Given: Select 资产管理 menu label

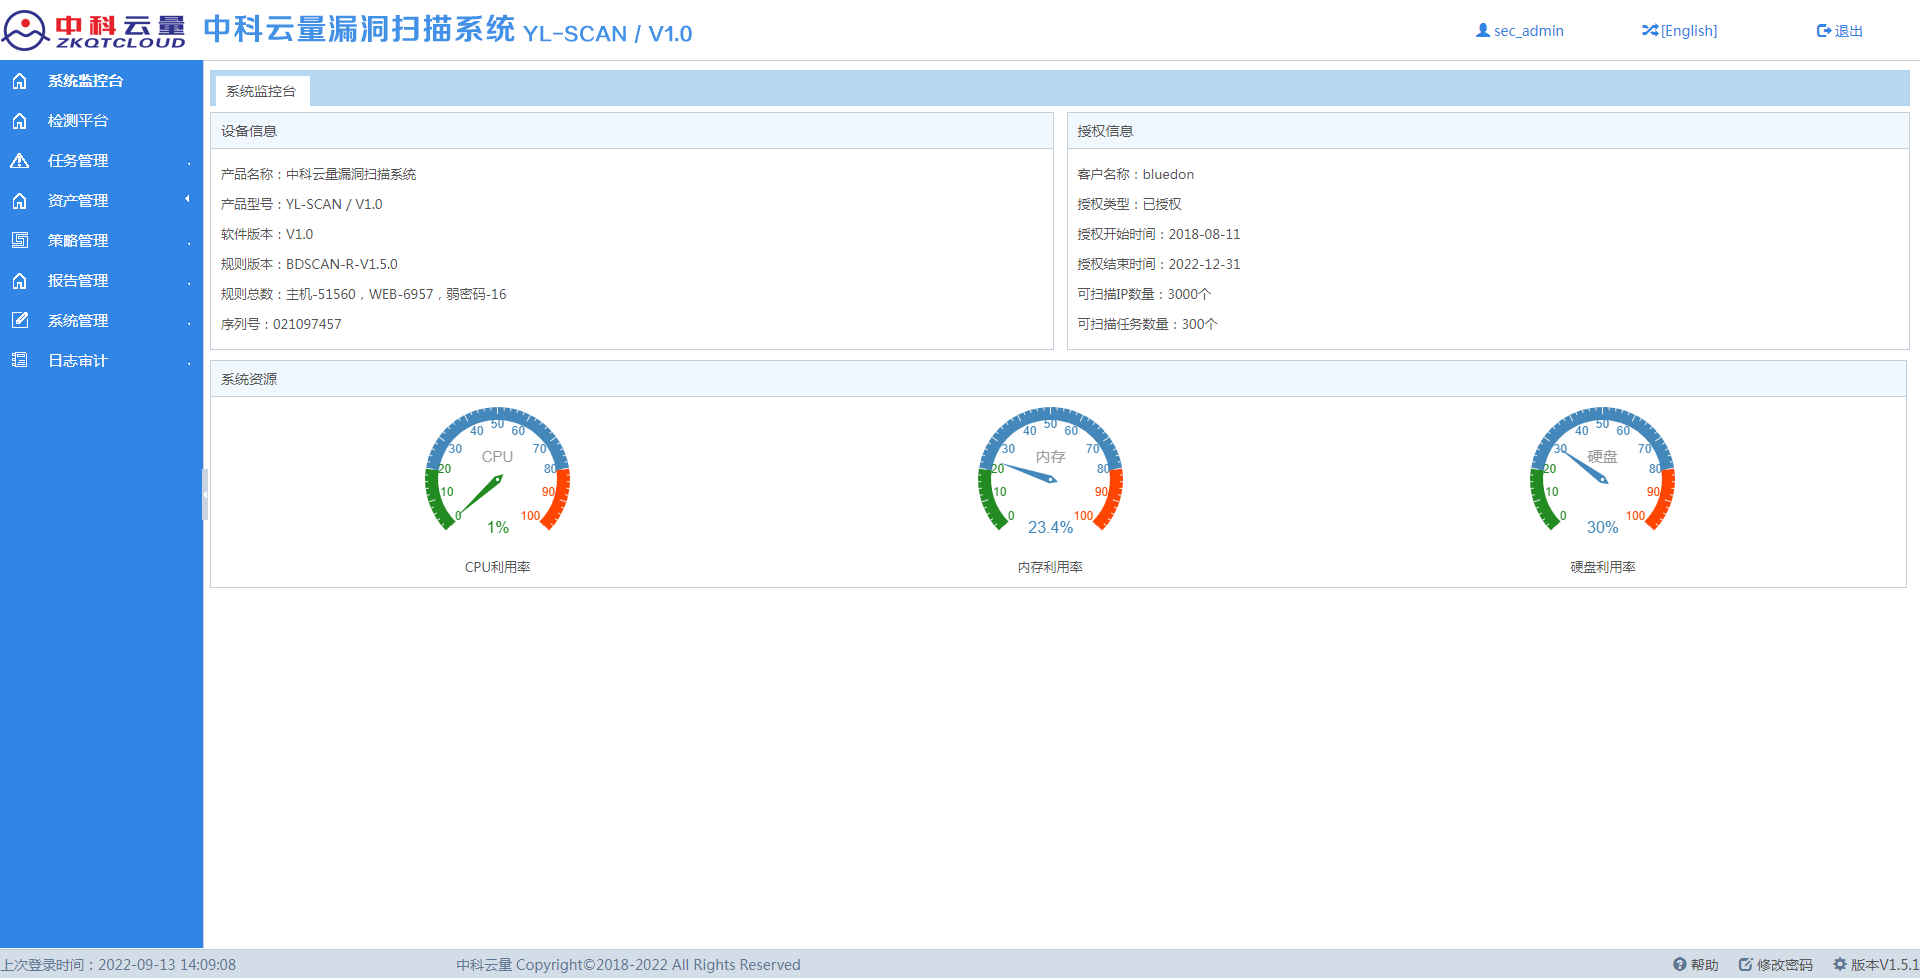Looking at the screenshot, I should [78, 201].
